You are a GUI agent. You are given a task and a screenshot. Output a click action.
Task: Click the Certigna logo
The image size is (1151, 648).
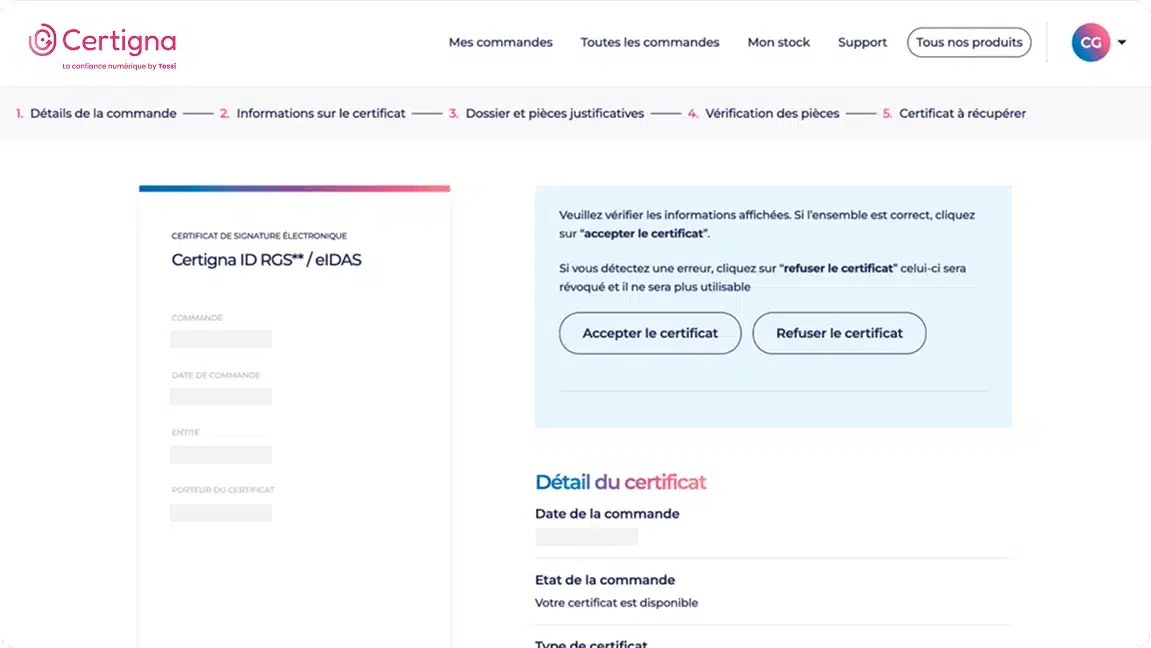coord(103,46)
